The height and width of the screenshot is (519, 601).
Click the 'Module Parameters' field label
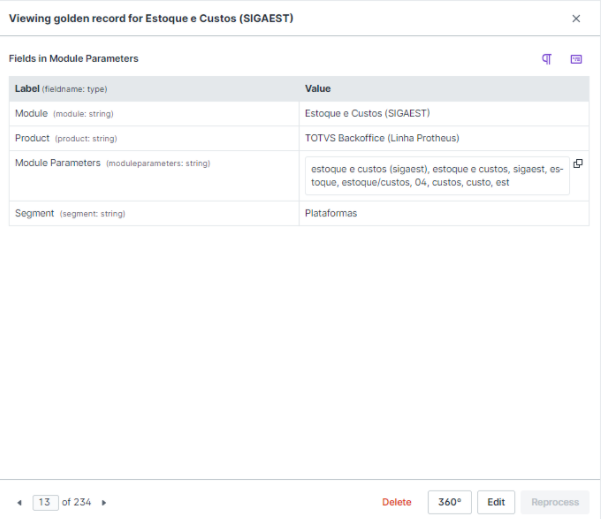[58, 163]
